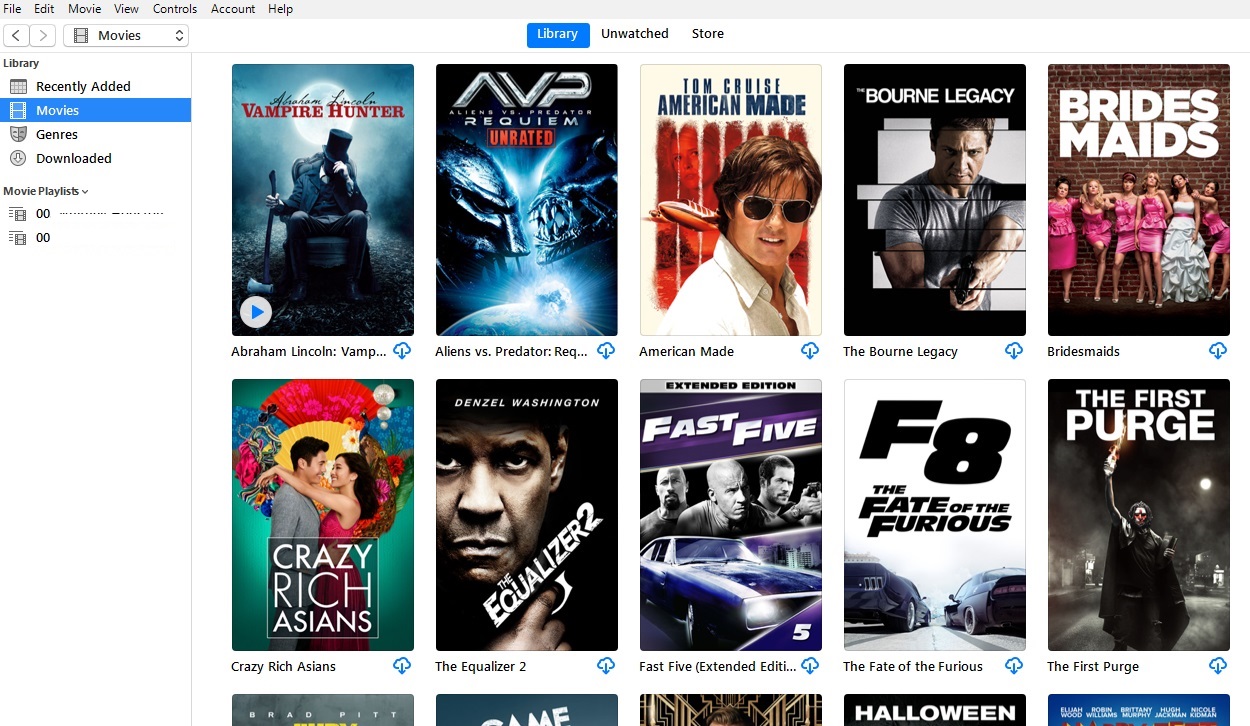Download The Equalizer 2 from cloud
The height and width of the screenshot is (726, 1250).
coord(606,666)
